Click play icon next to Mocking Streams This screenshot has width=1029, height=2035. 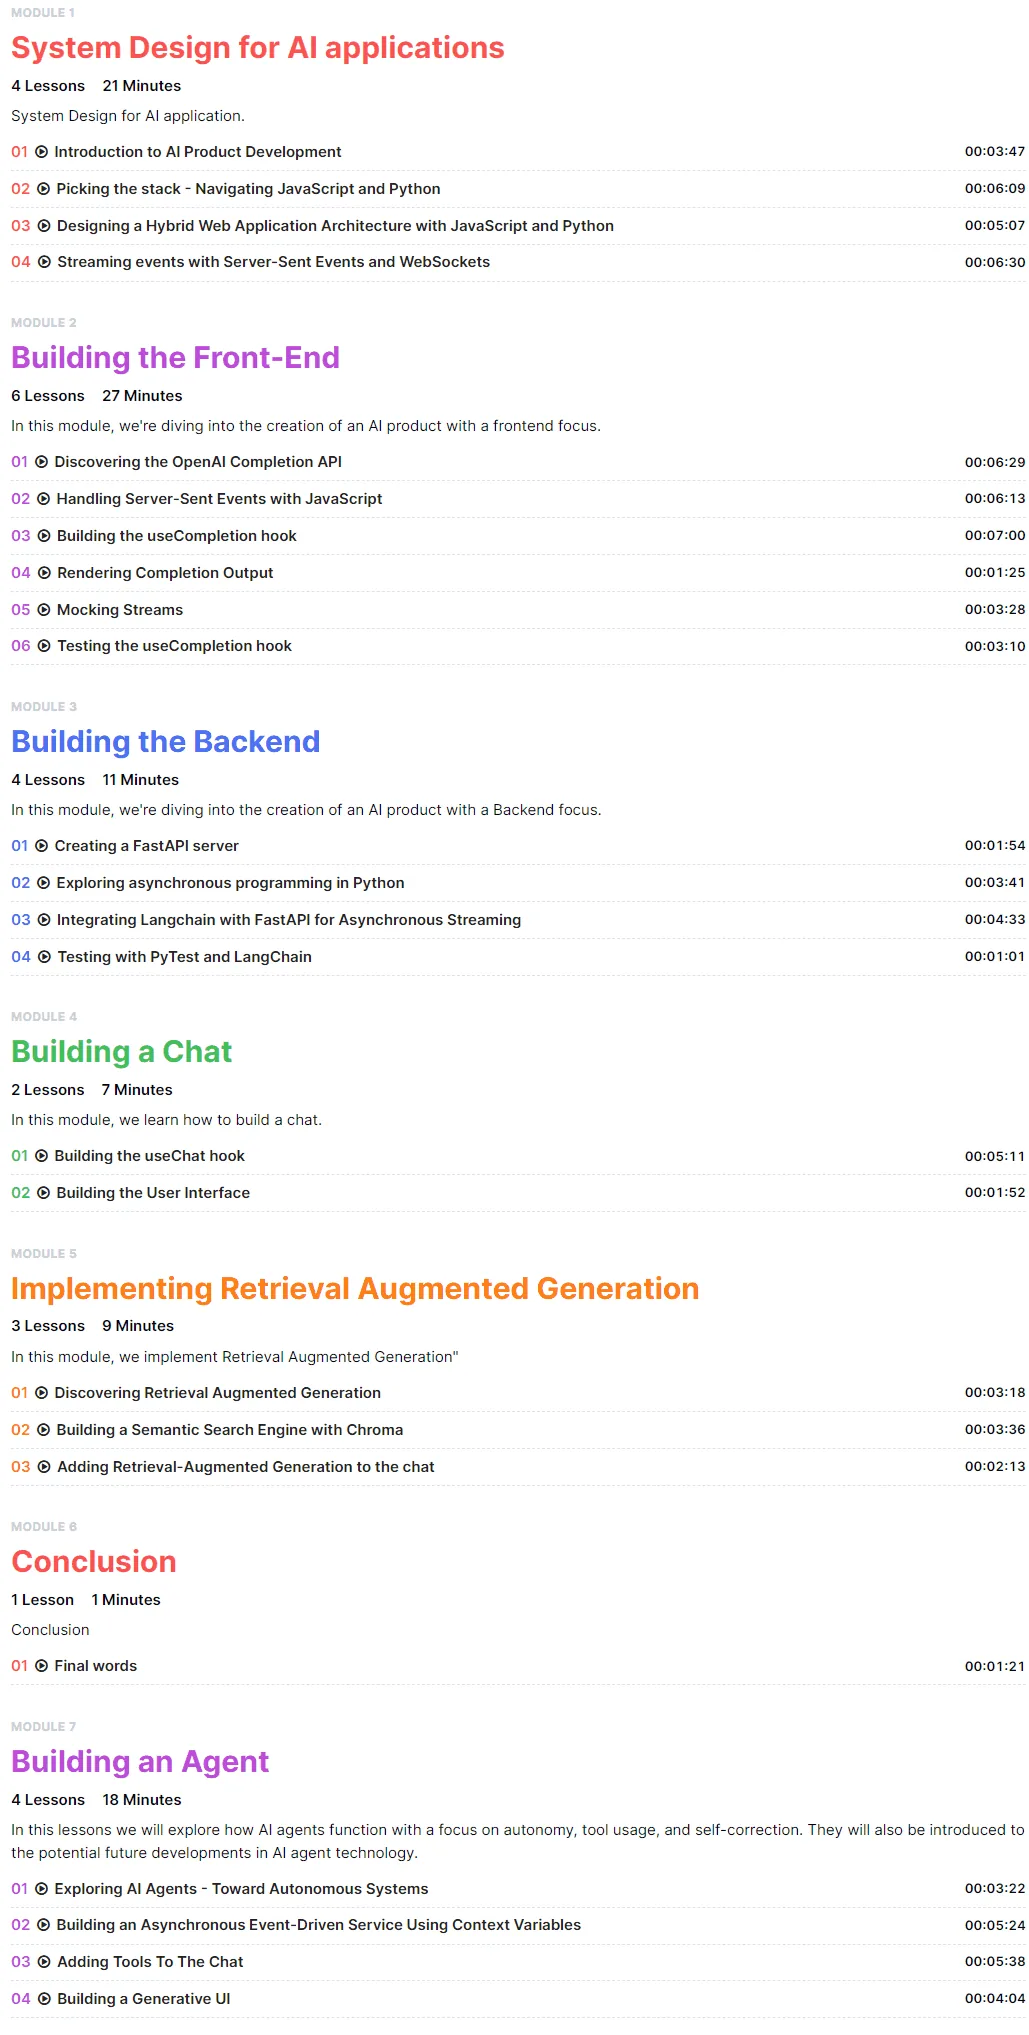pyautogui.click(x=44, y=610)
